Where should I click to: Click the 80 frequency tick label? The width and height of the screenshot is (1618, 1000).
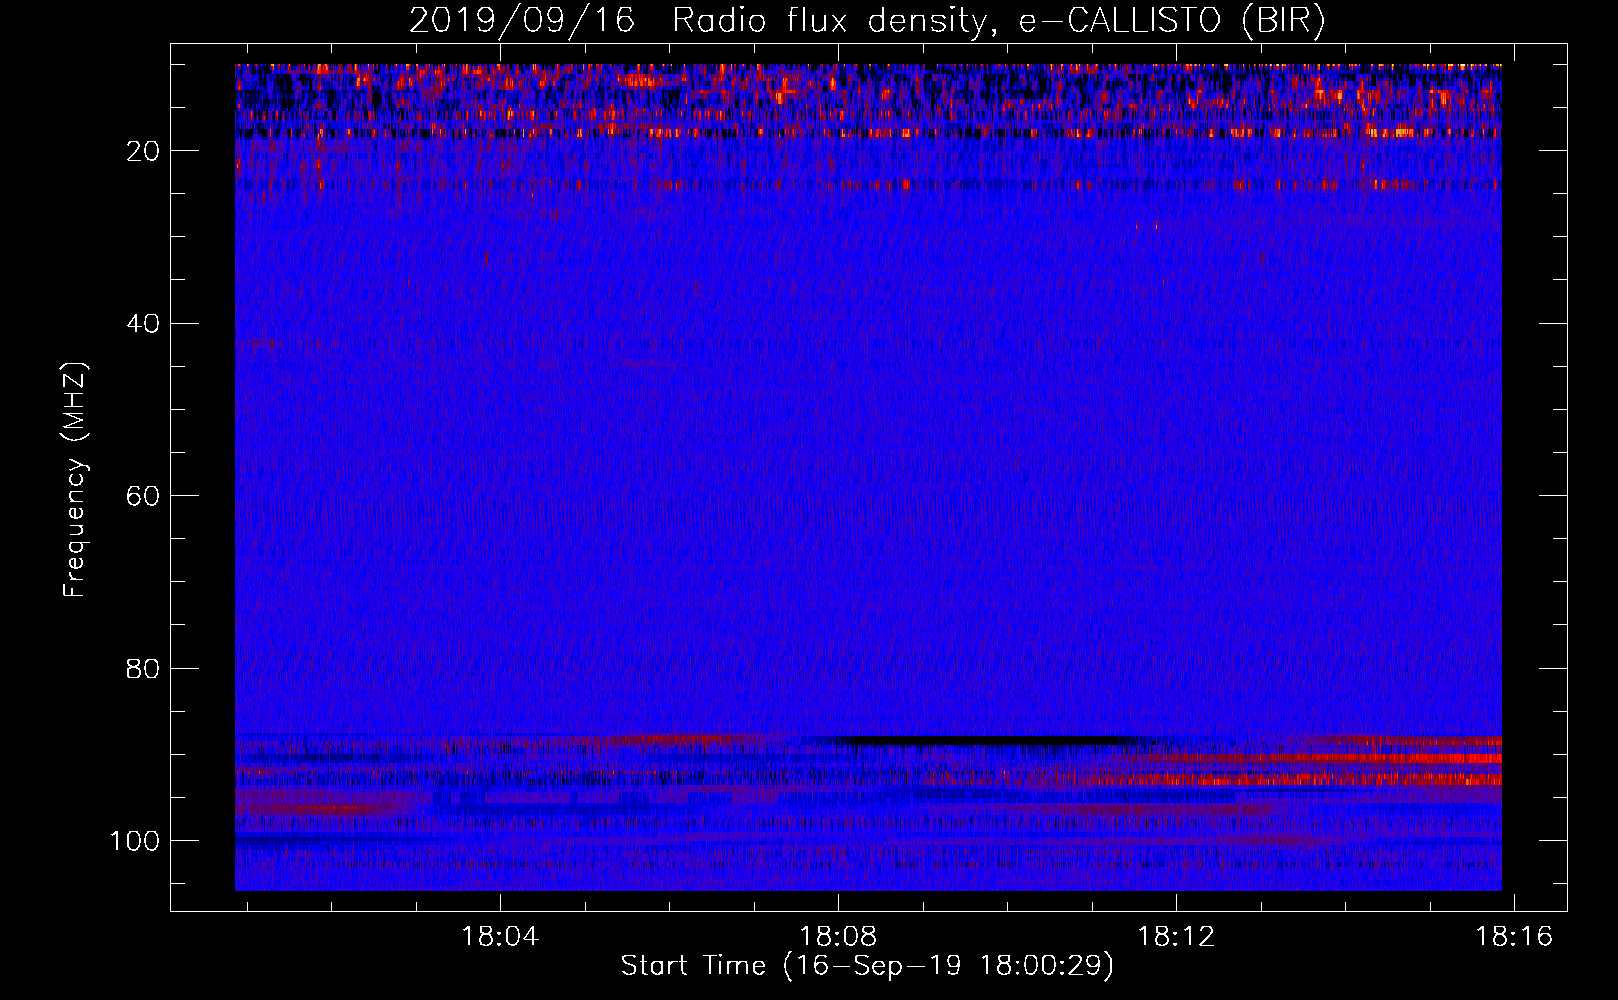[144, 669]
